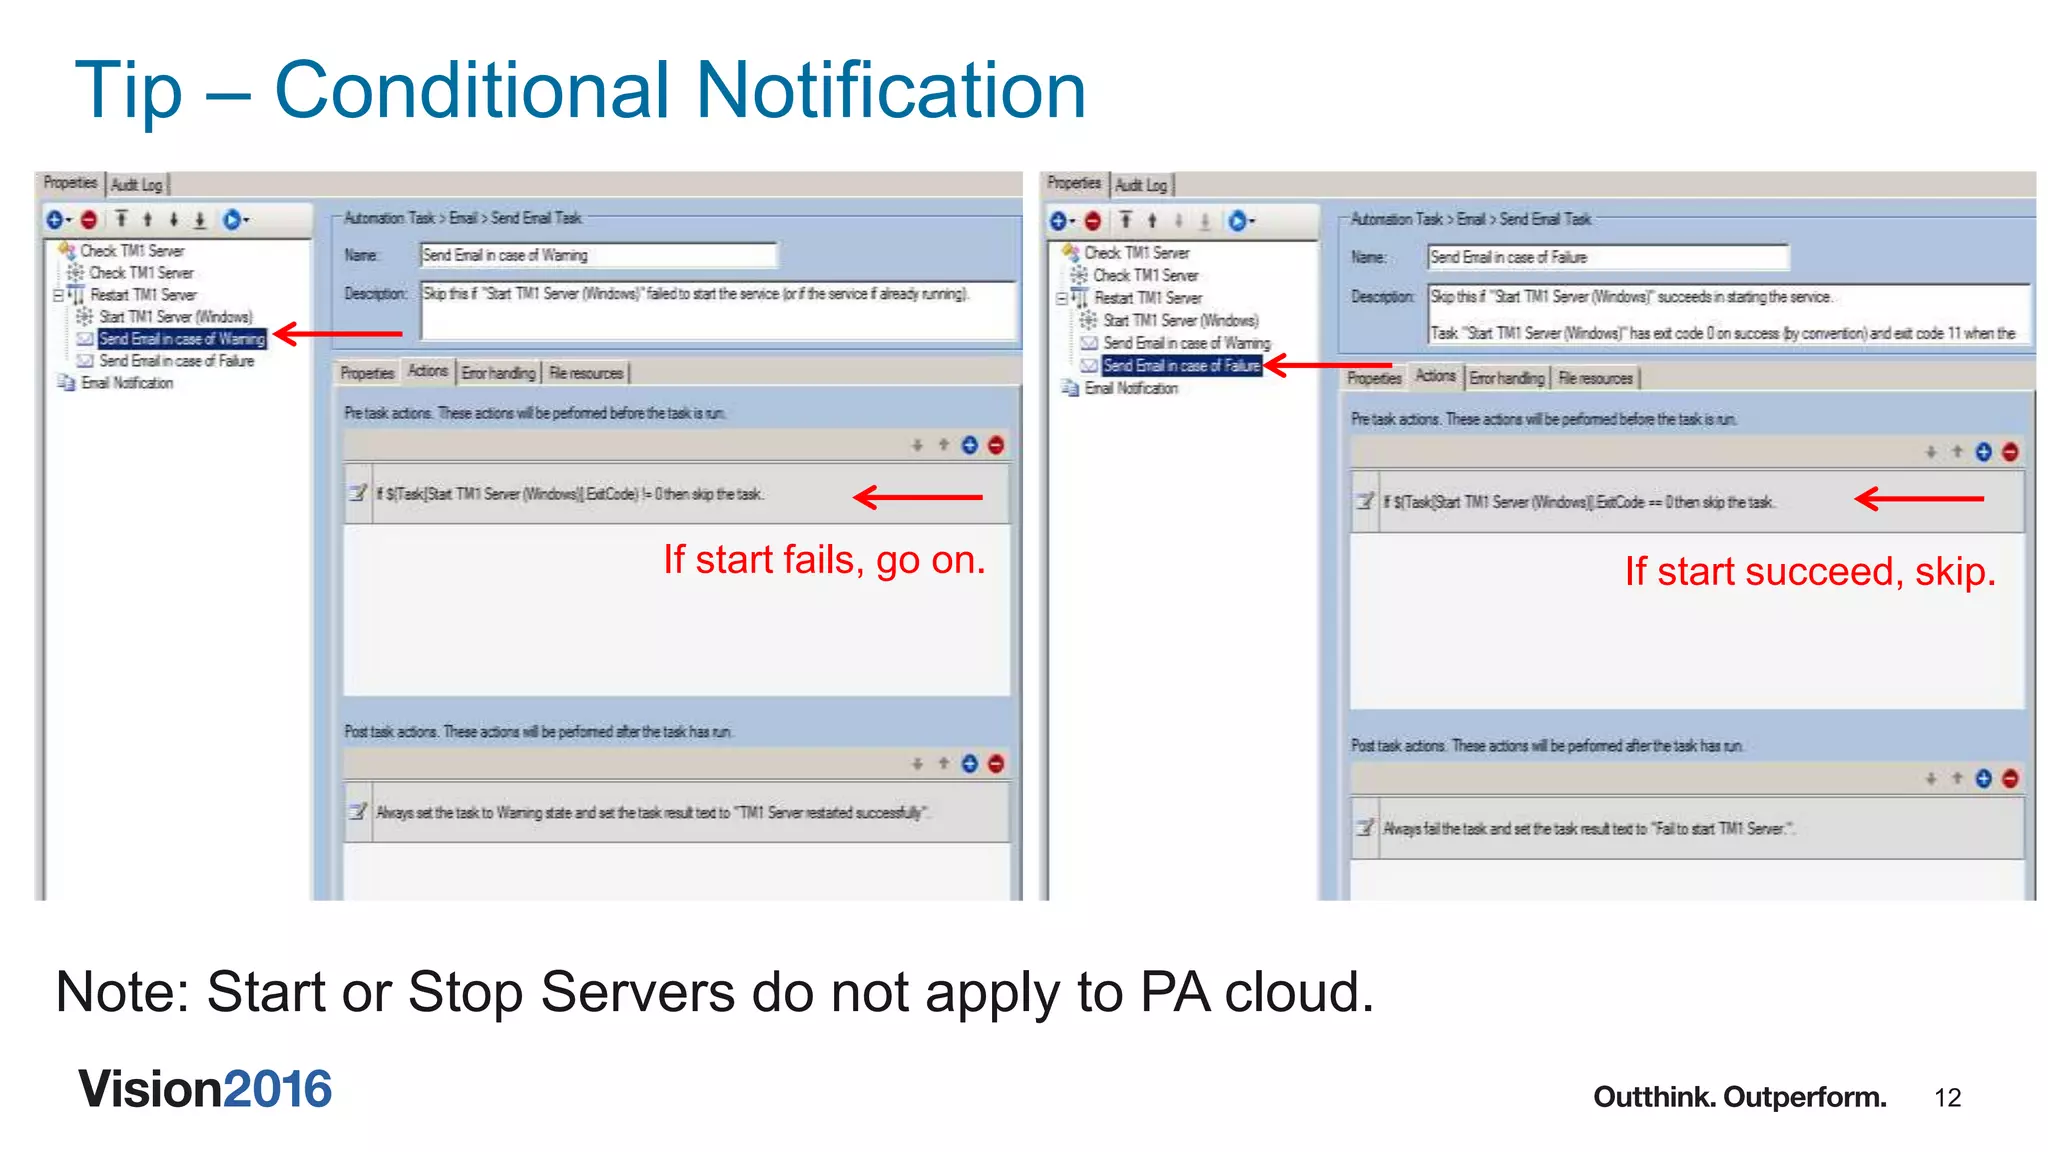Switch to task Properties tab in left window

[367, 373]
